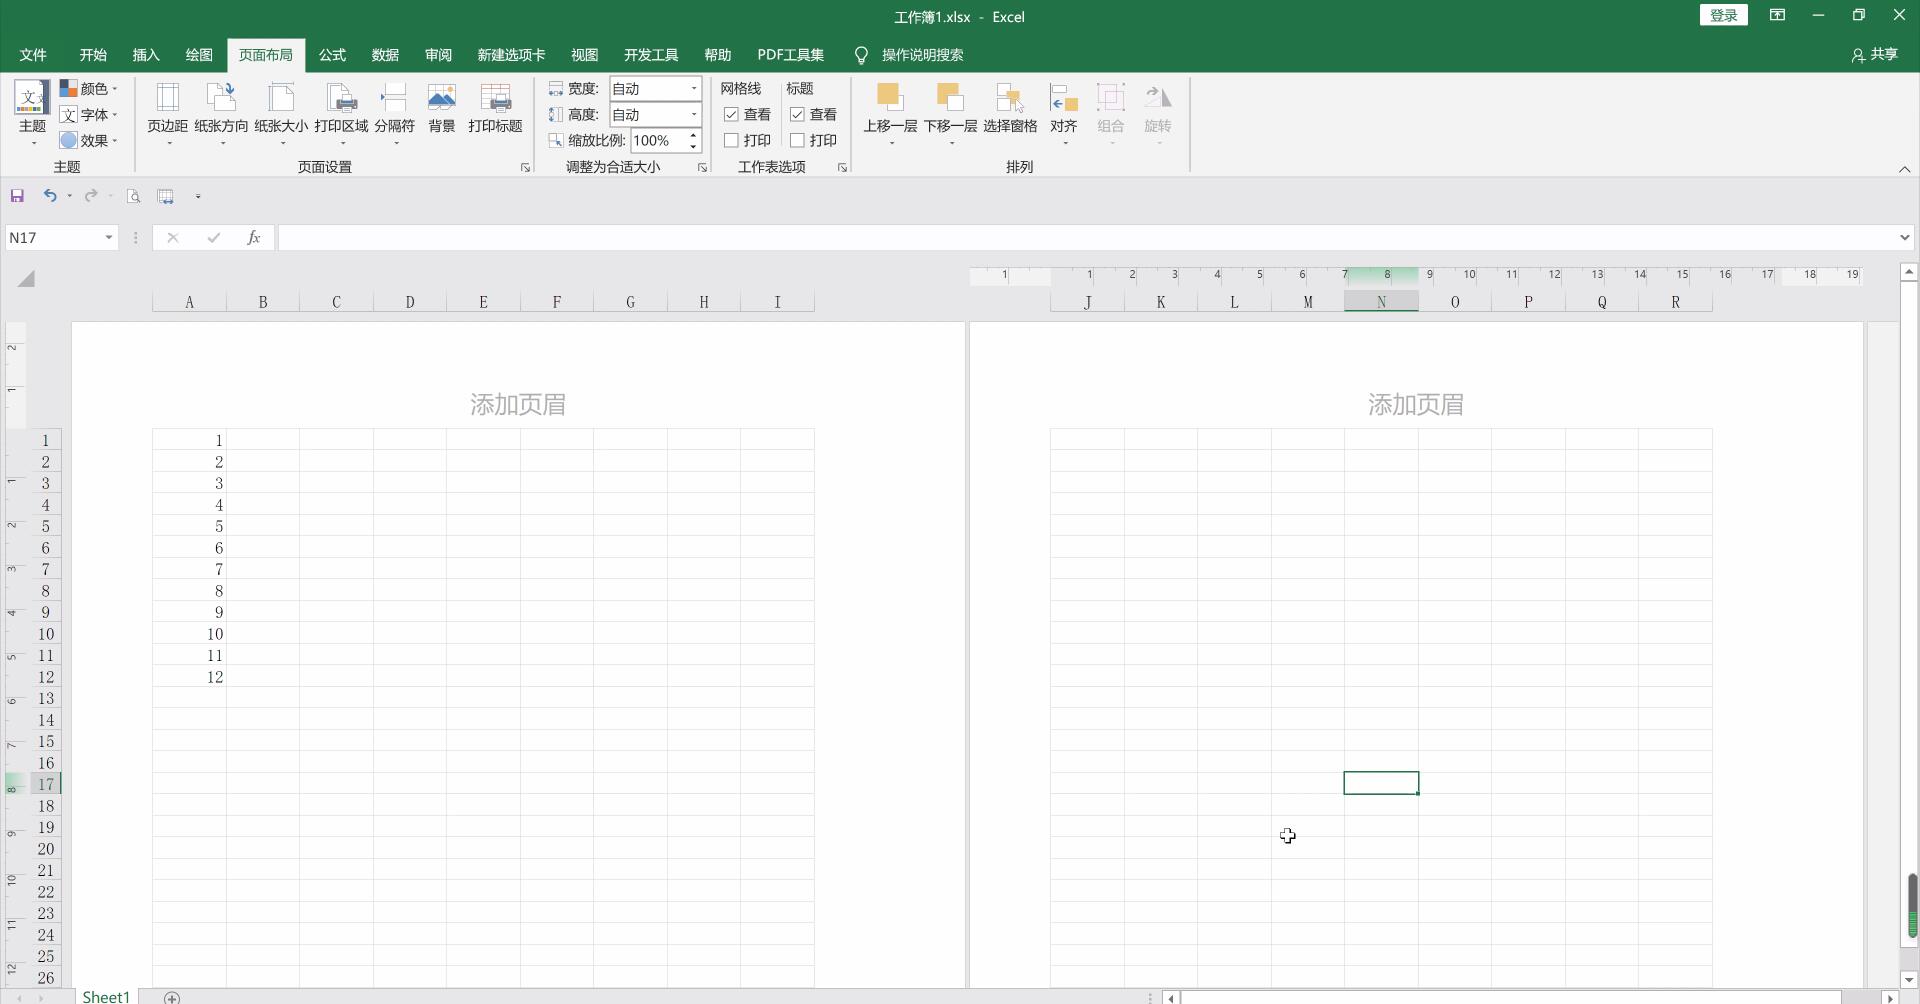Collapse the ribbon with the arrow

[x=1904, y=169]
